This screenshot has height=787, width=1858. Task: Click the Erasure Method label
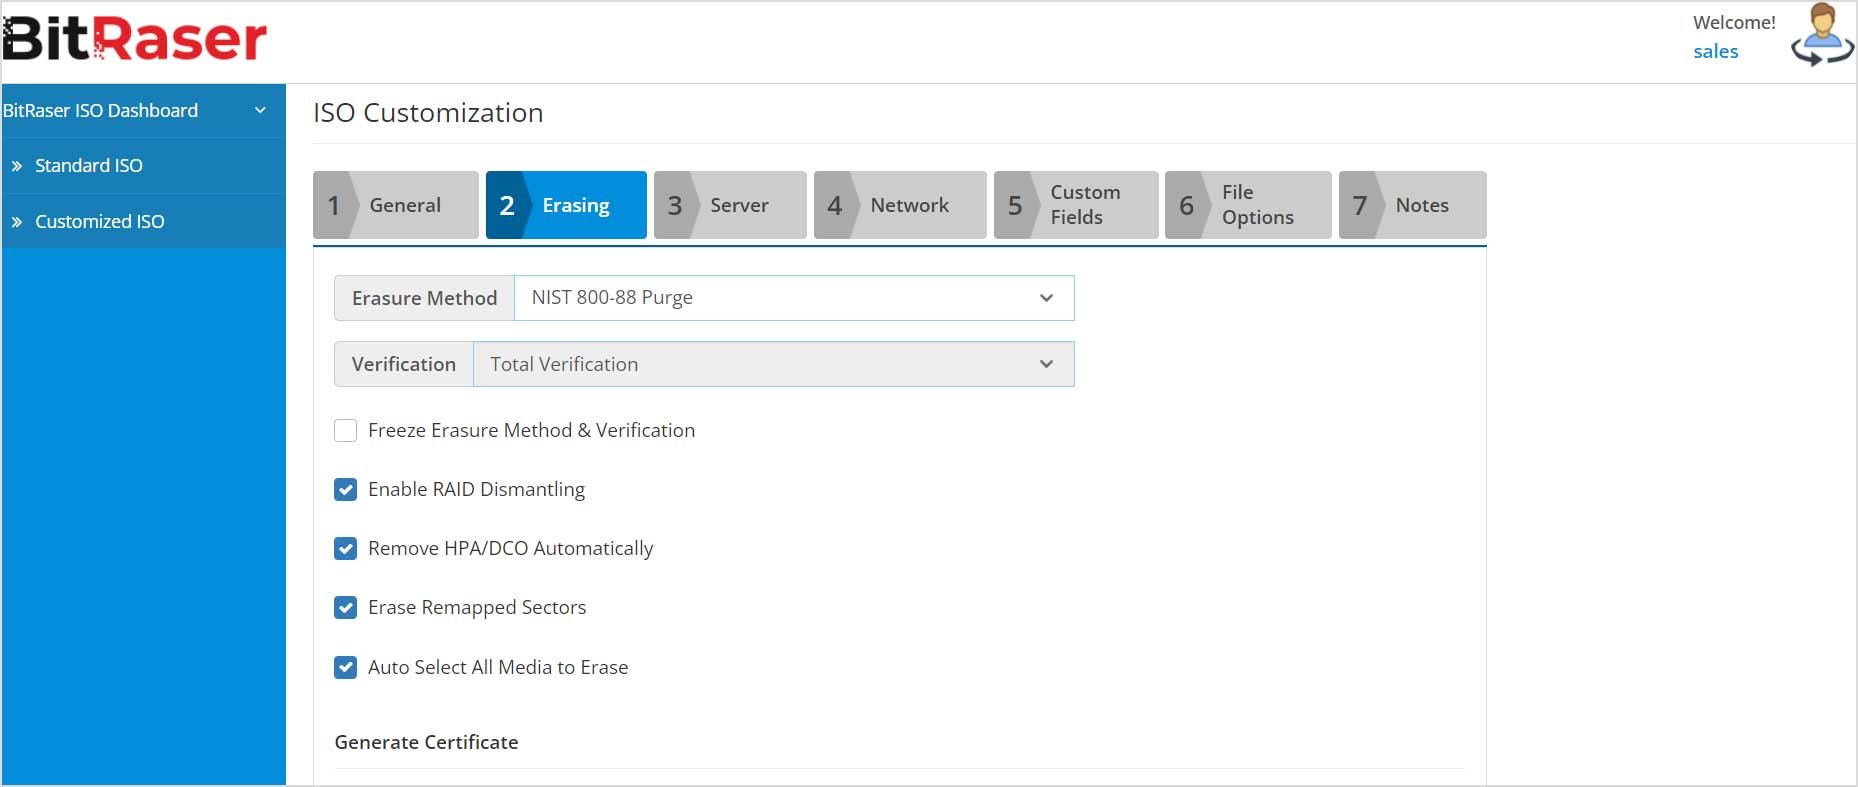pos(424,298)
